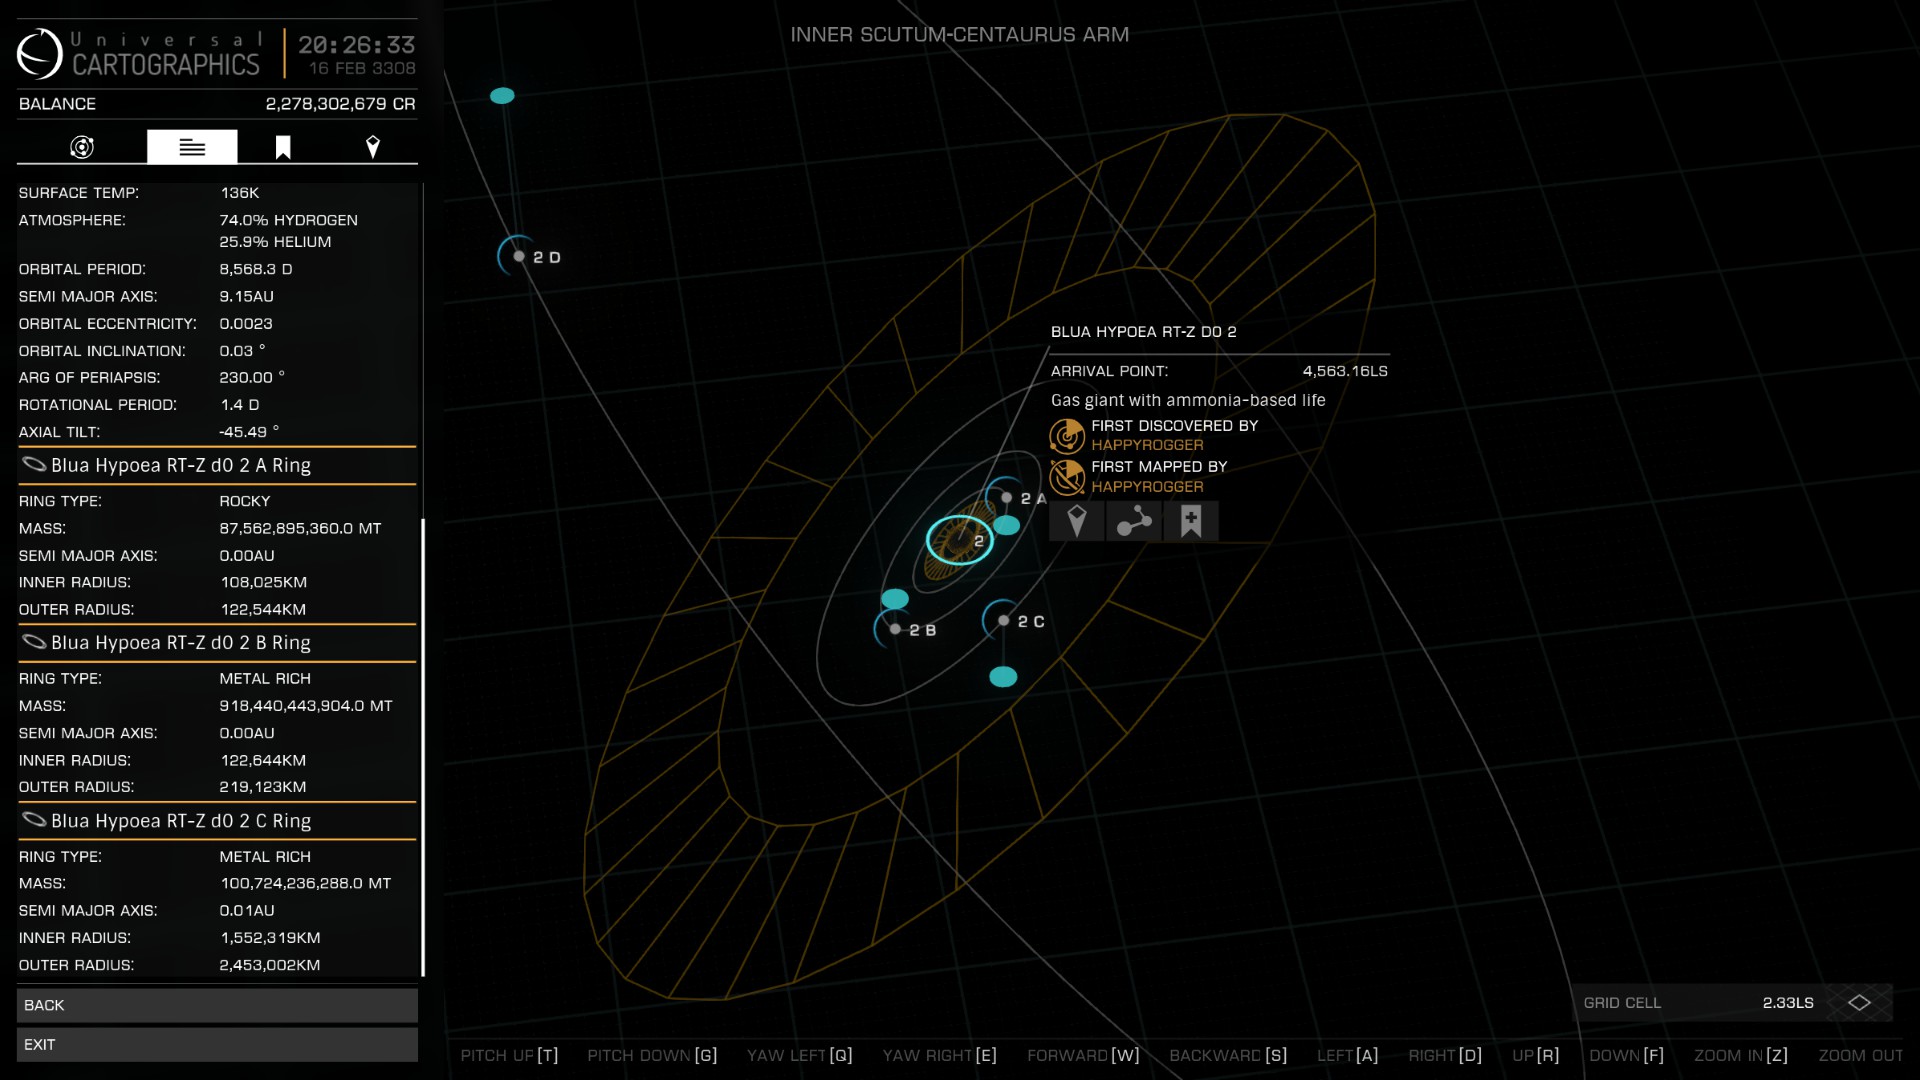Click the 2 C ring inner radius 1,552,319KM

(270, 938)
